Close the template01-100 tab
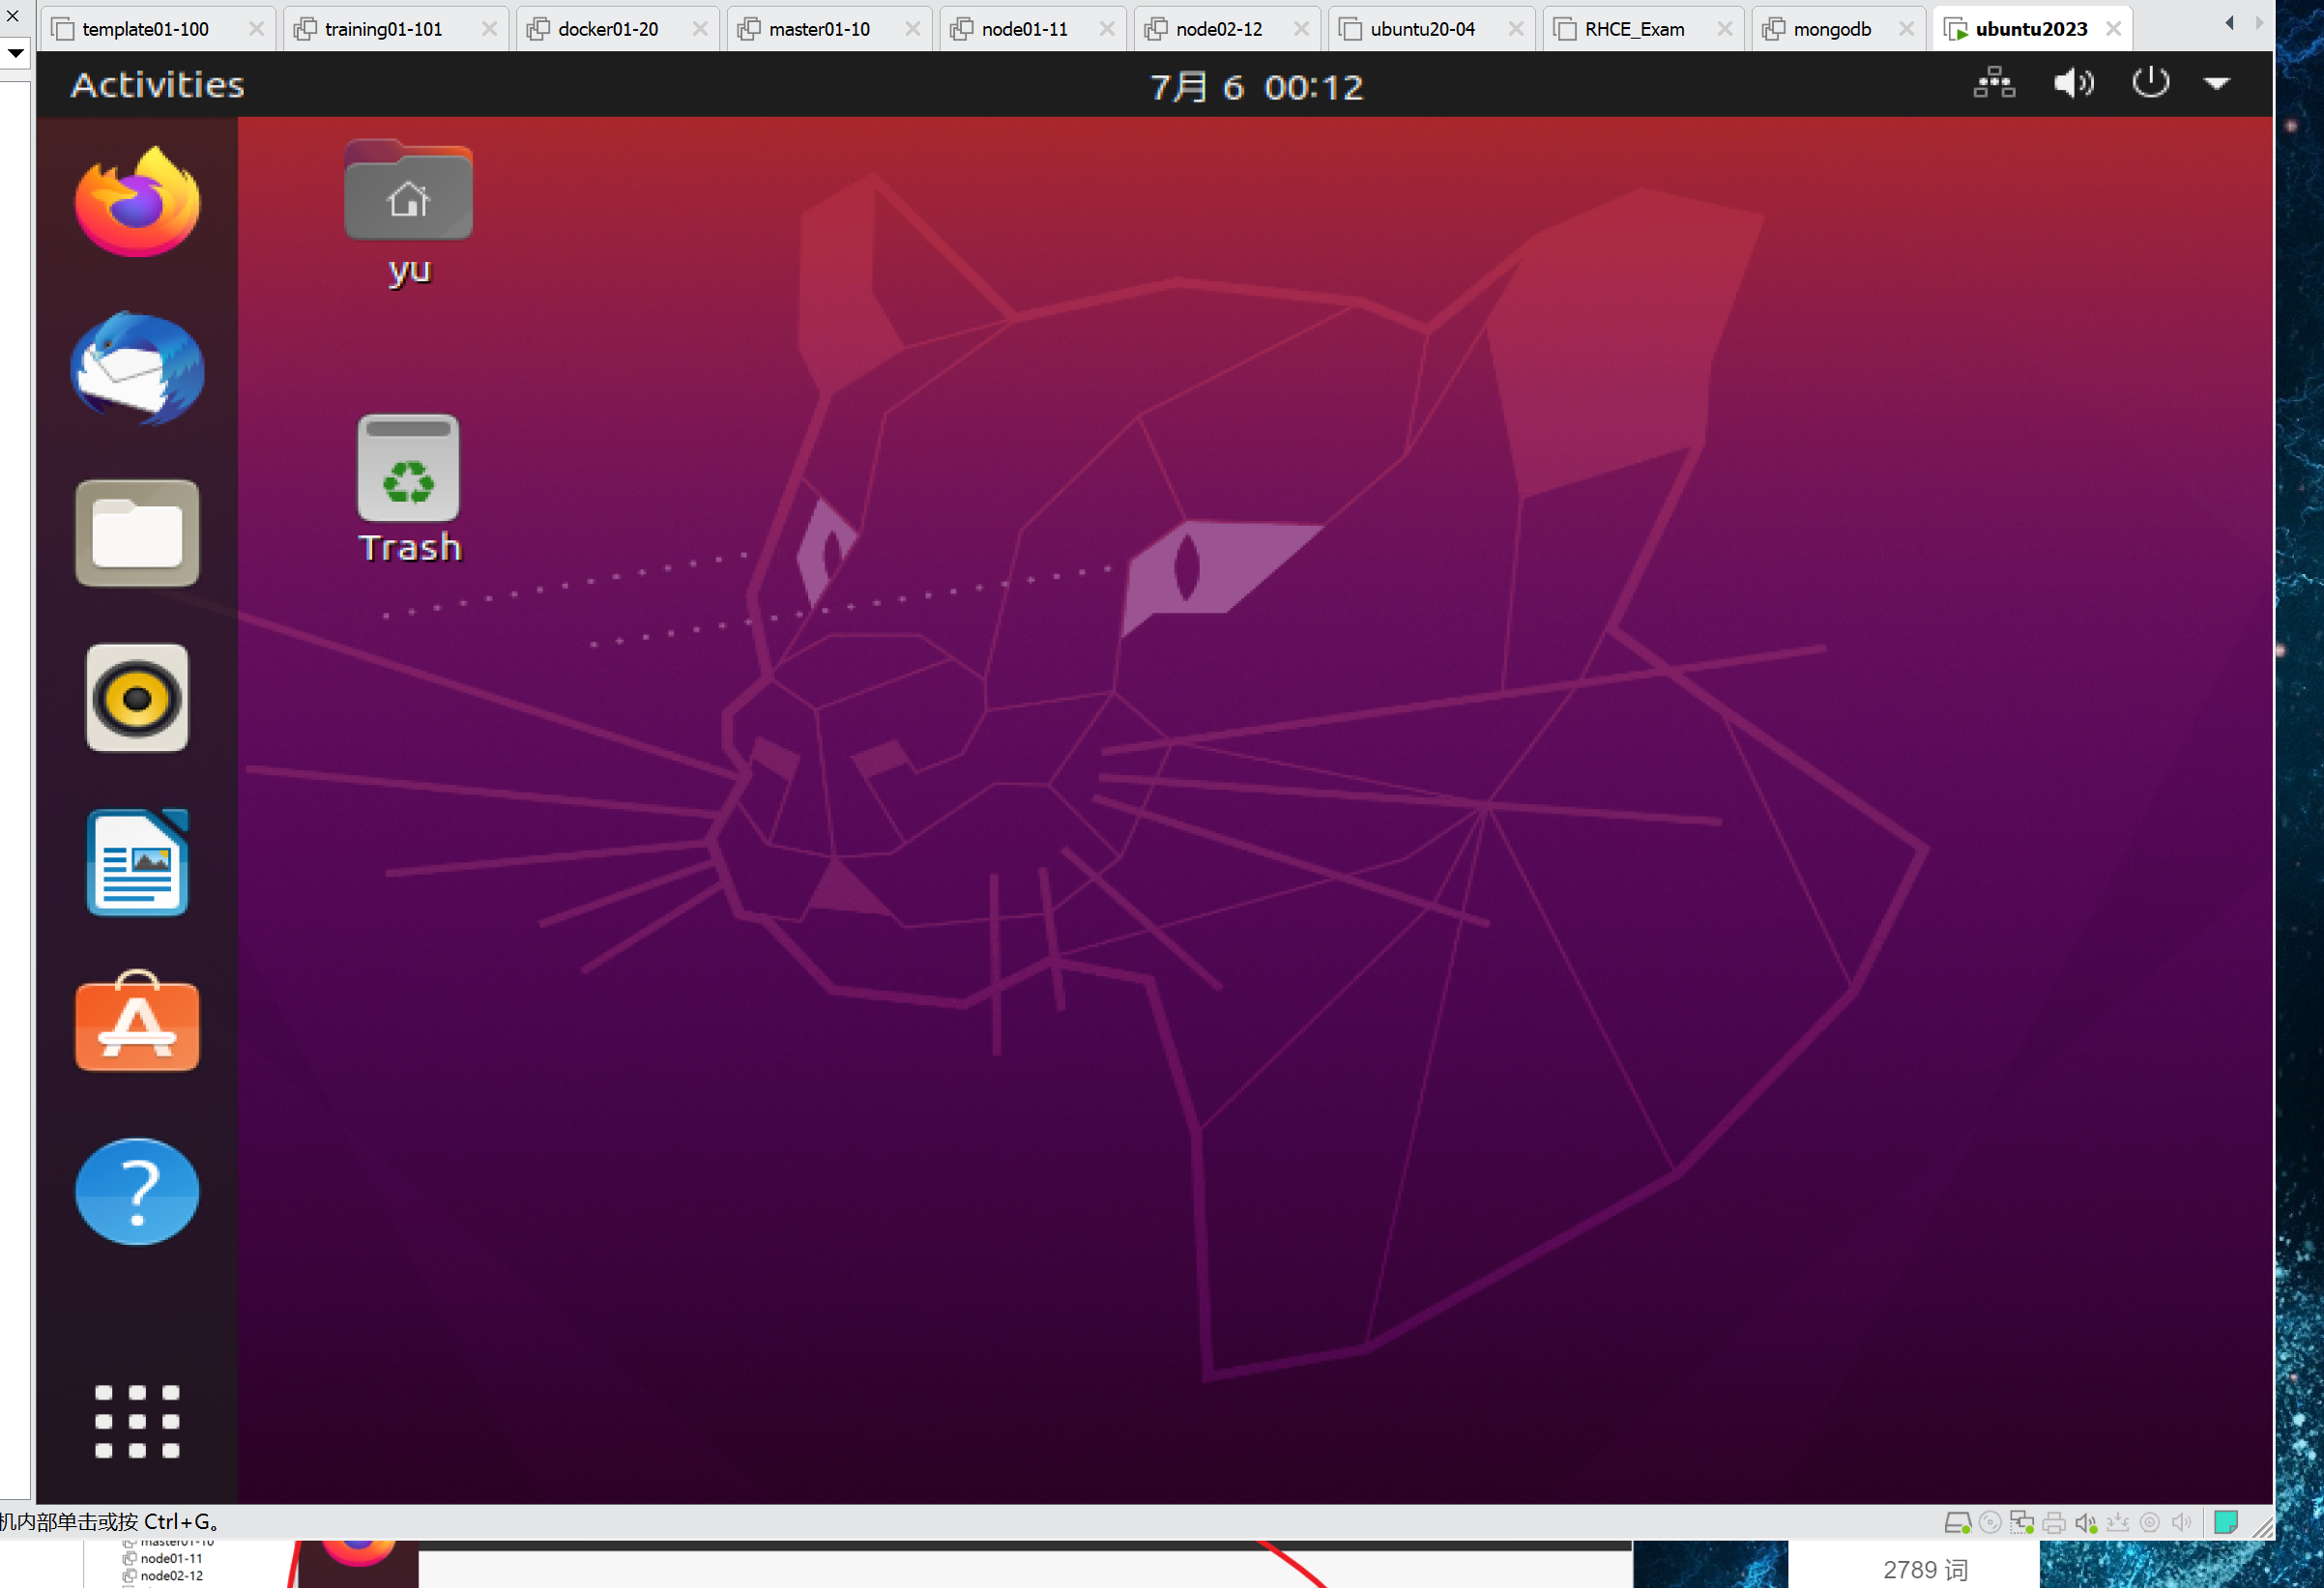2324x1588 pixels. tap(257, 29)
